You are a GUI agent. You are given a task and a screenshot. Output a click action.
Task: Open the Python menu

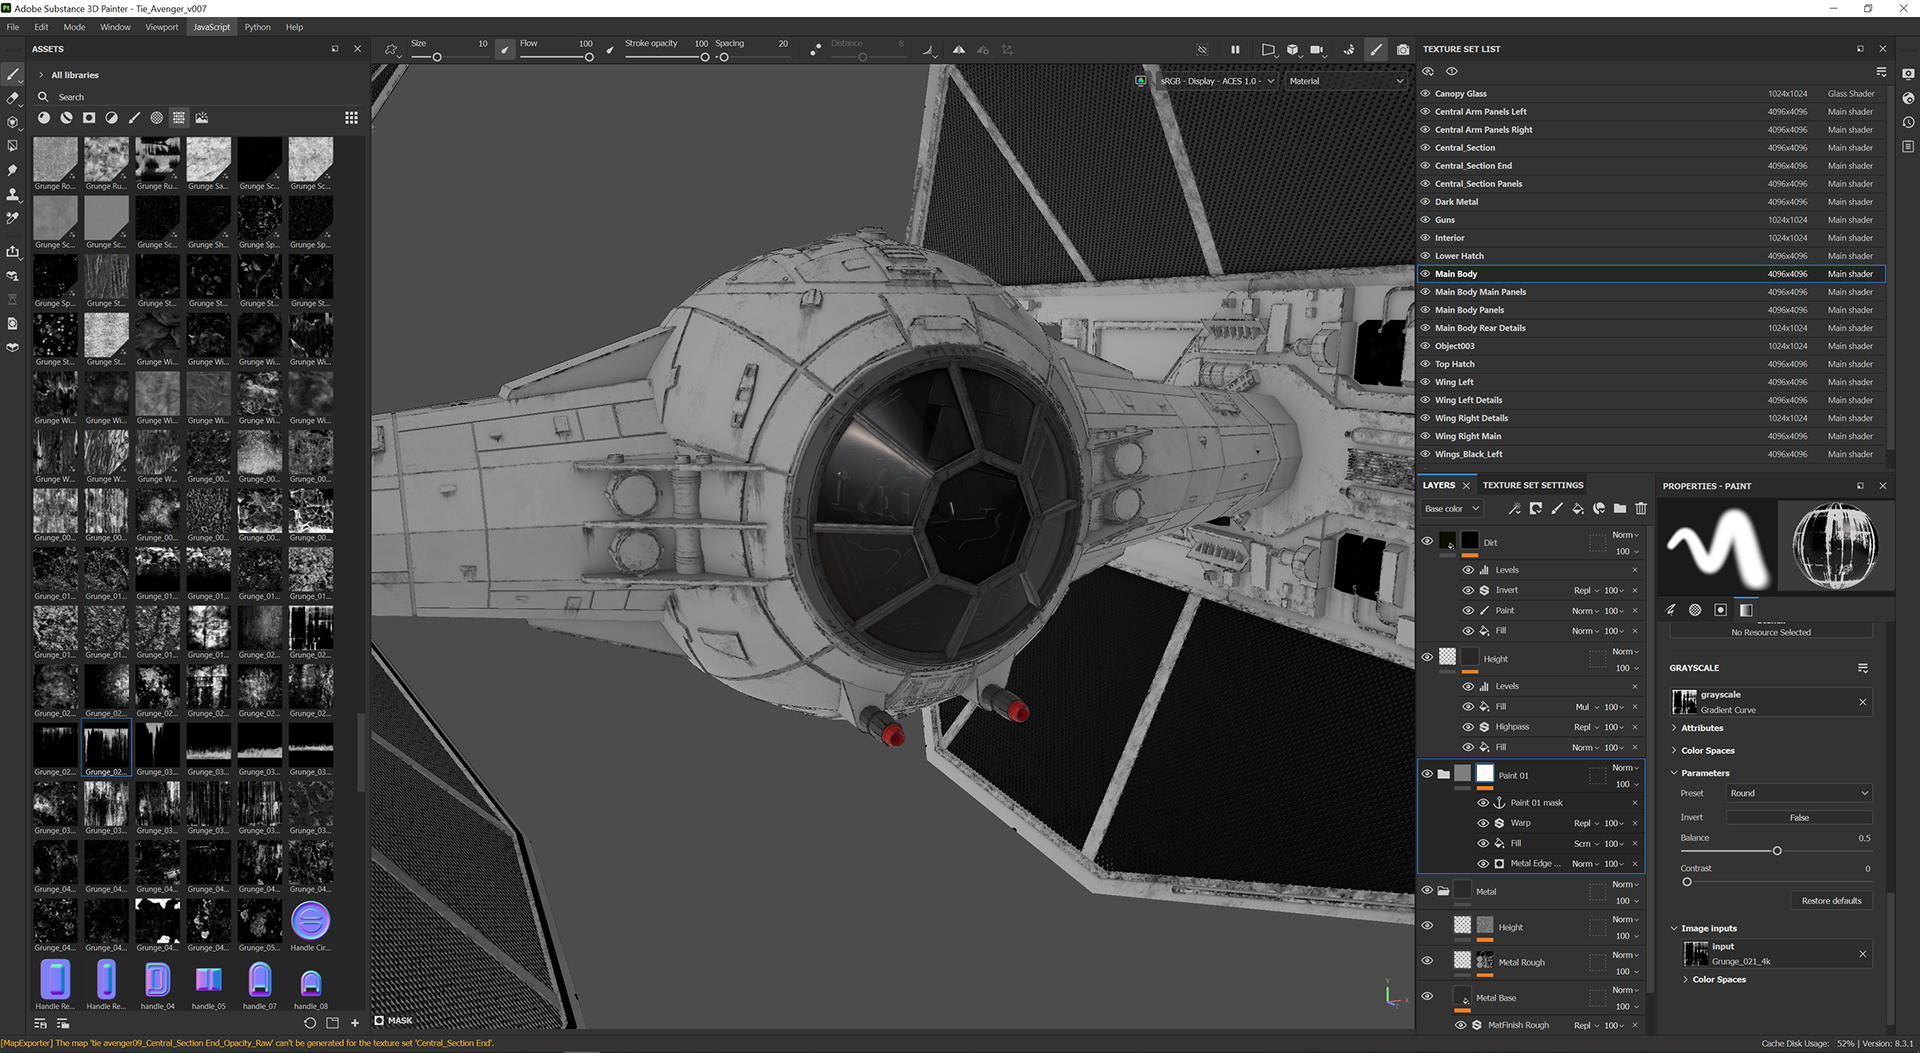coord(258,27)
